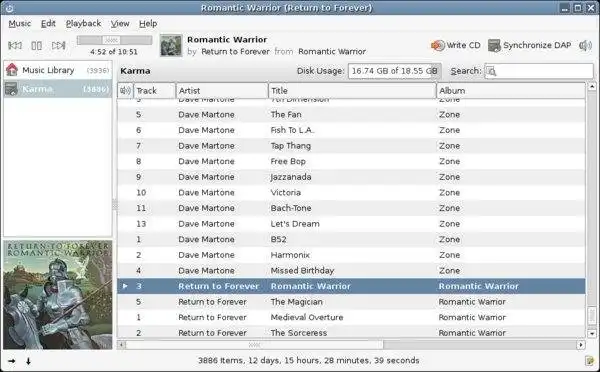
Task: Open the View menu
Action: point(120,24)
